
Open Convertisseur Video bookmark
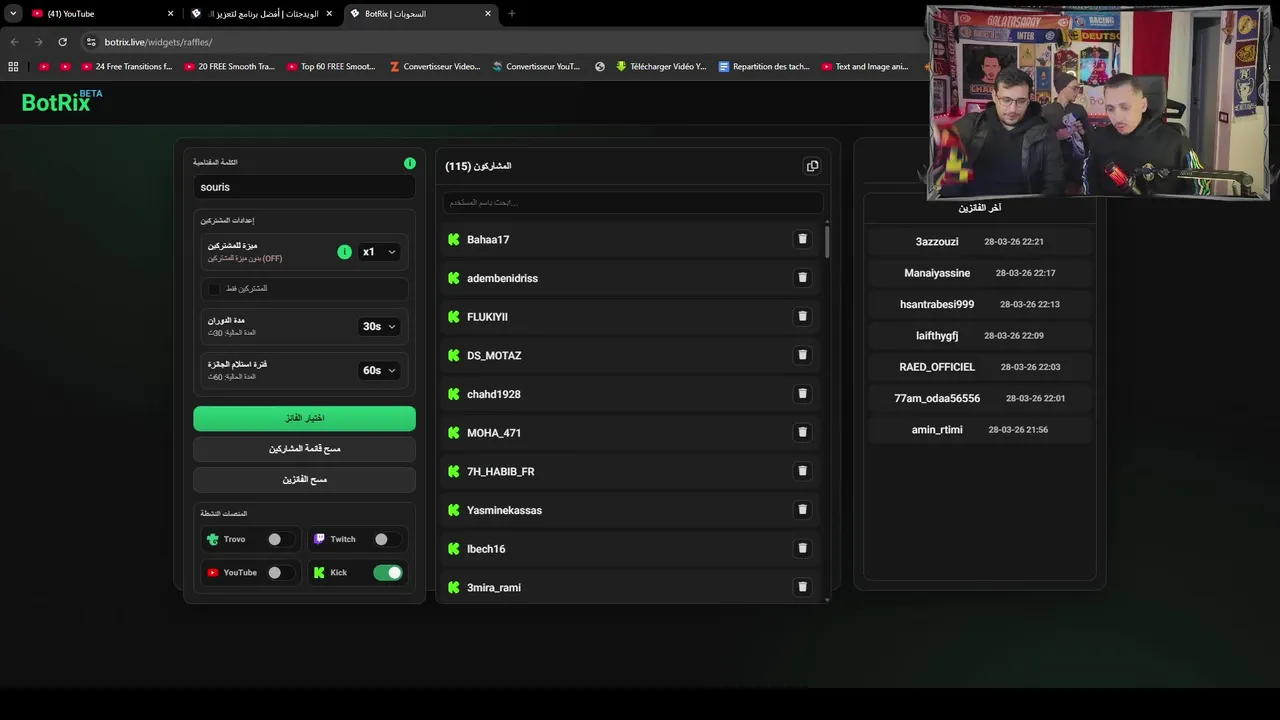pyautogui.click(x=435, y=67)
